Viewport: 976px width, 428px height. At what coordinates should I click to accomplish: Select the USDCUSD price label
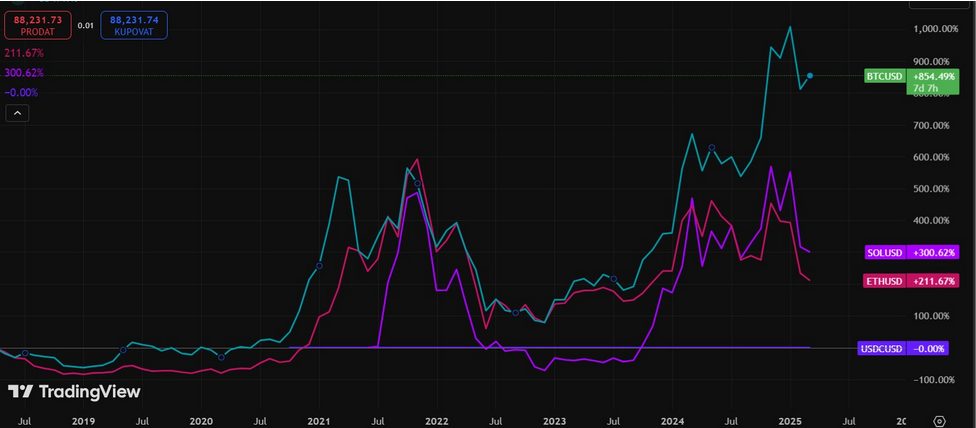point(881,348)
